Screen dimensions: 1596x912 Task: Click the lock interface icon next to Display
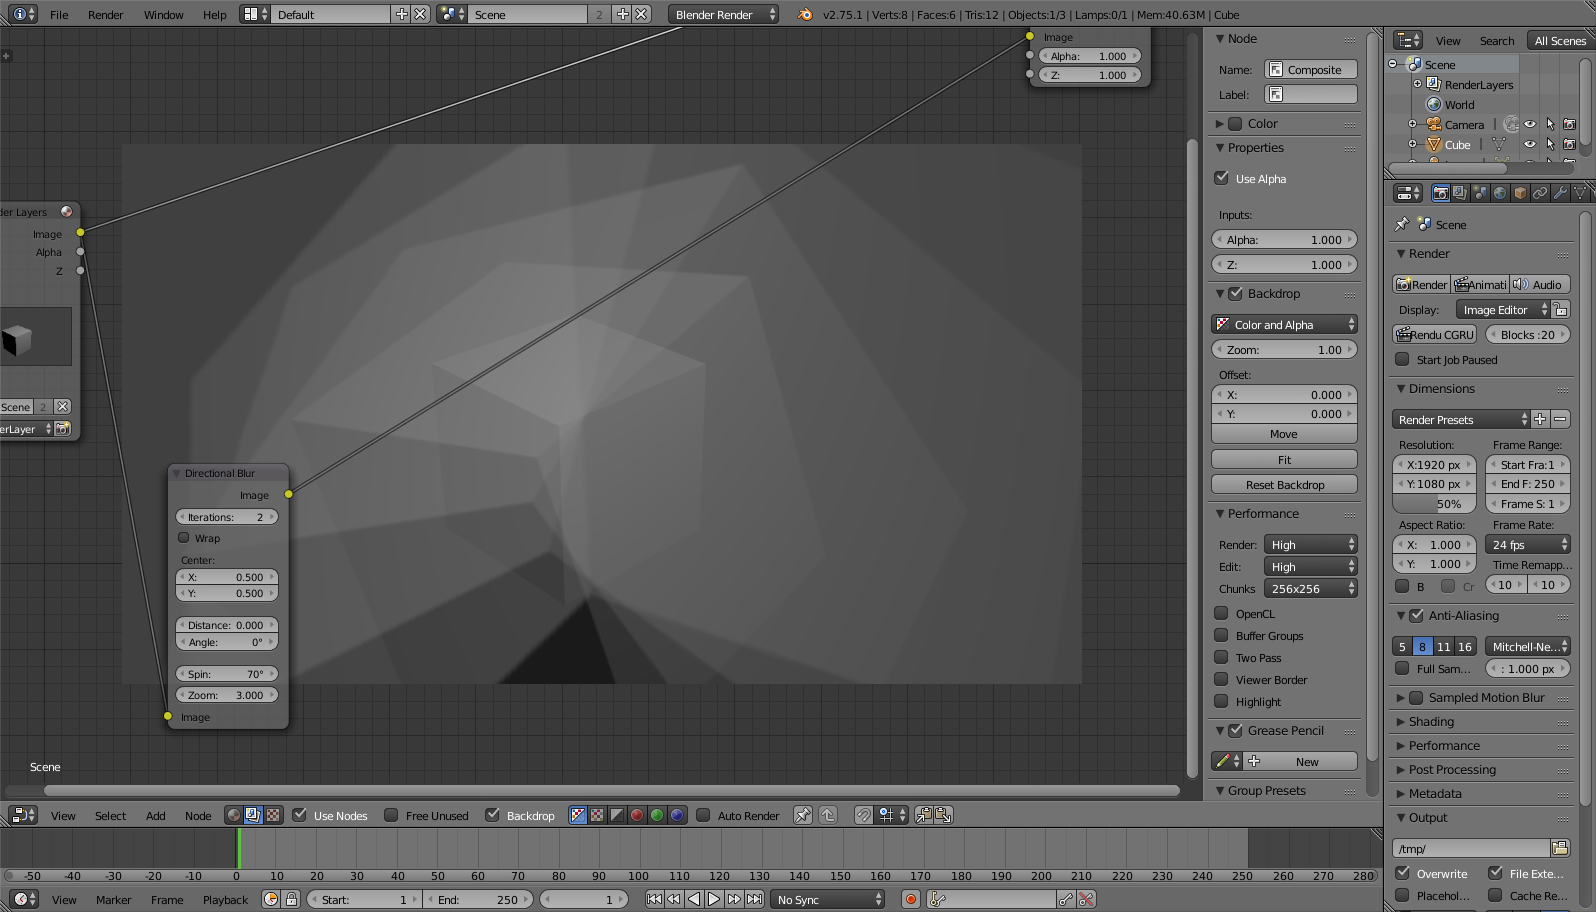point(1561,310)
